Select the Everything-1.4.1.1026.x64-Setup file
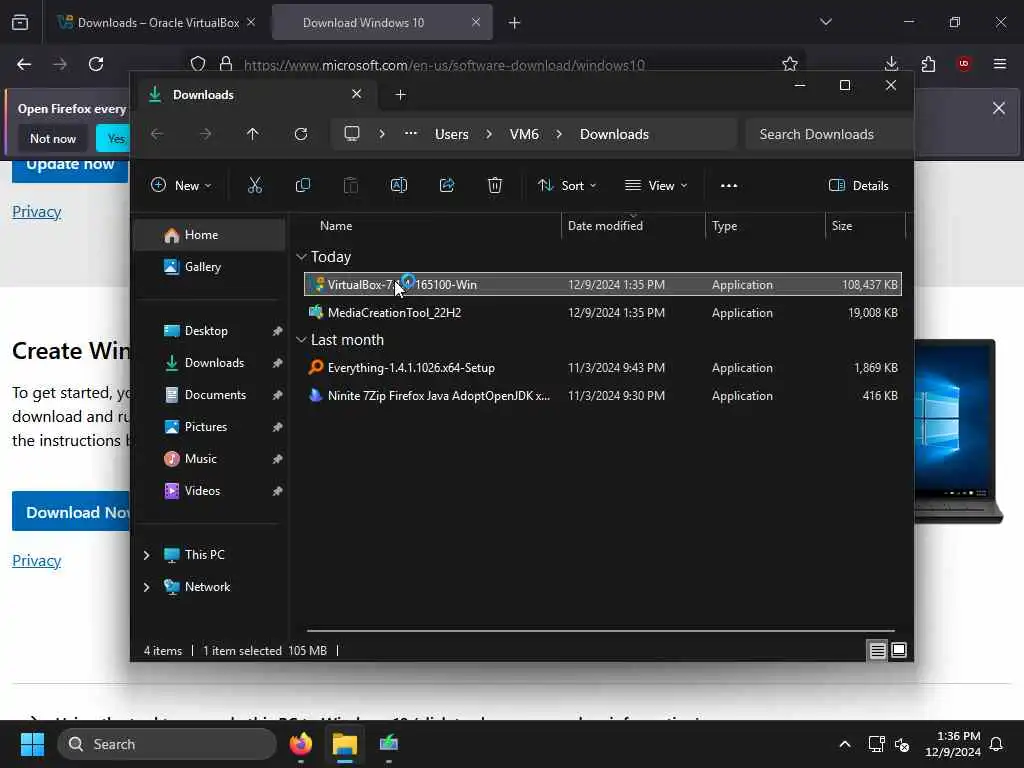This screenshot has height=768, width=1024. pyautogui.click(x=603, y=368)
